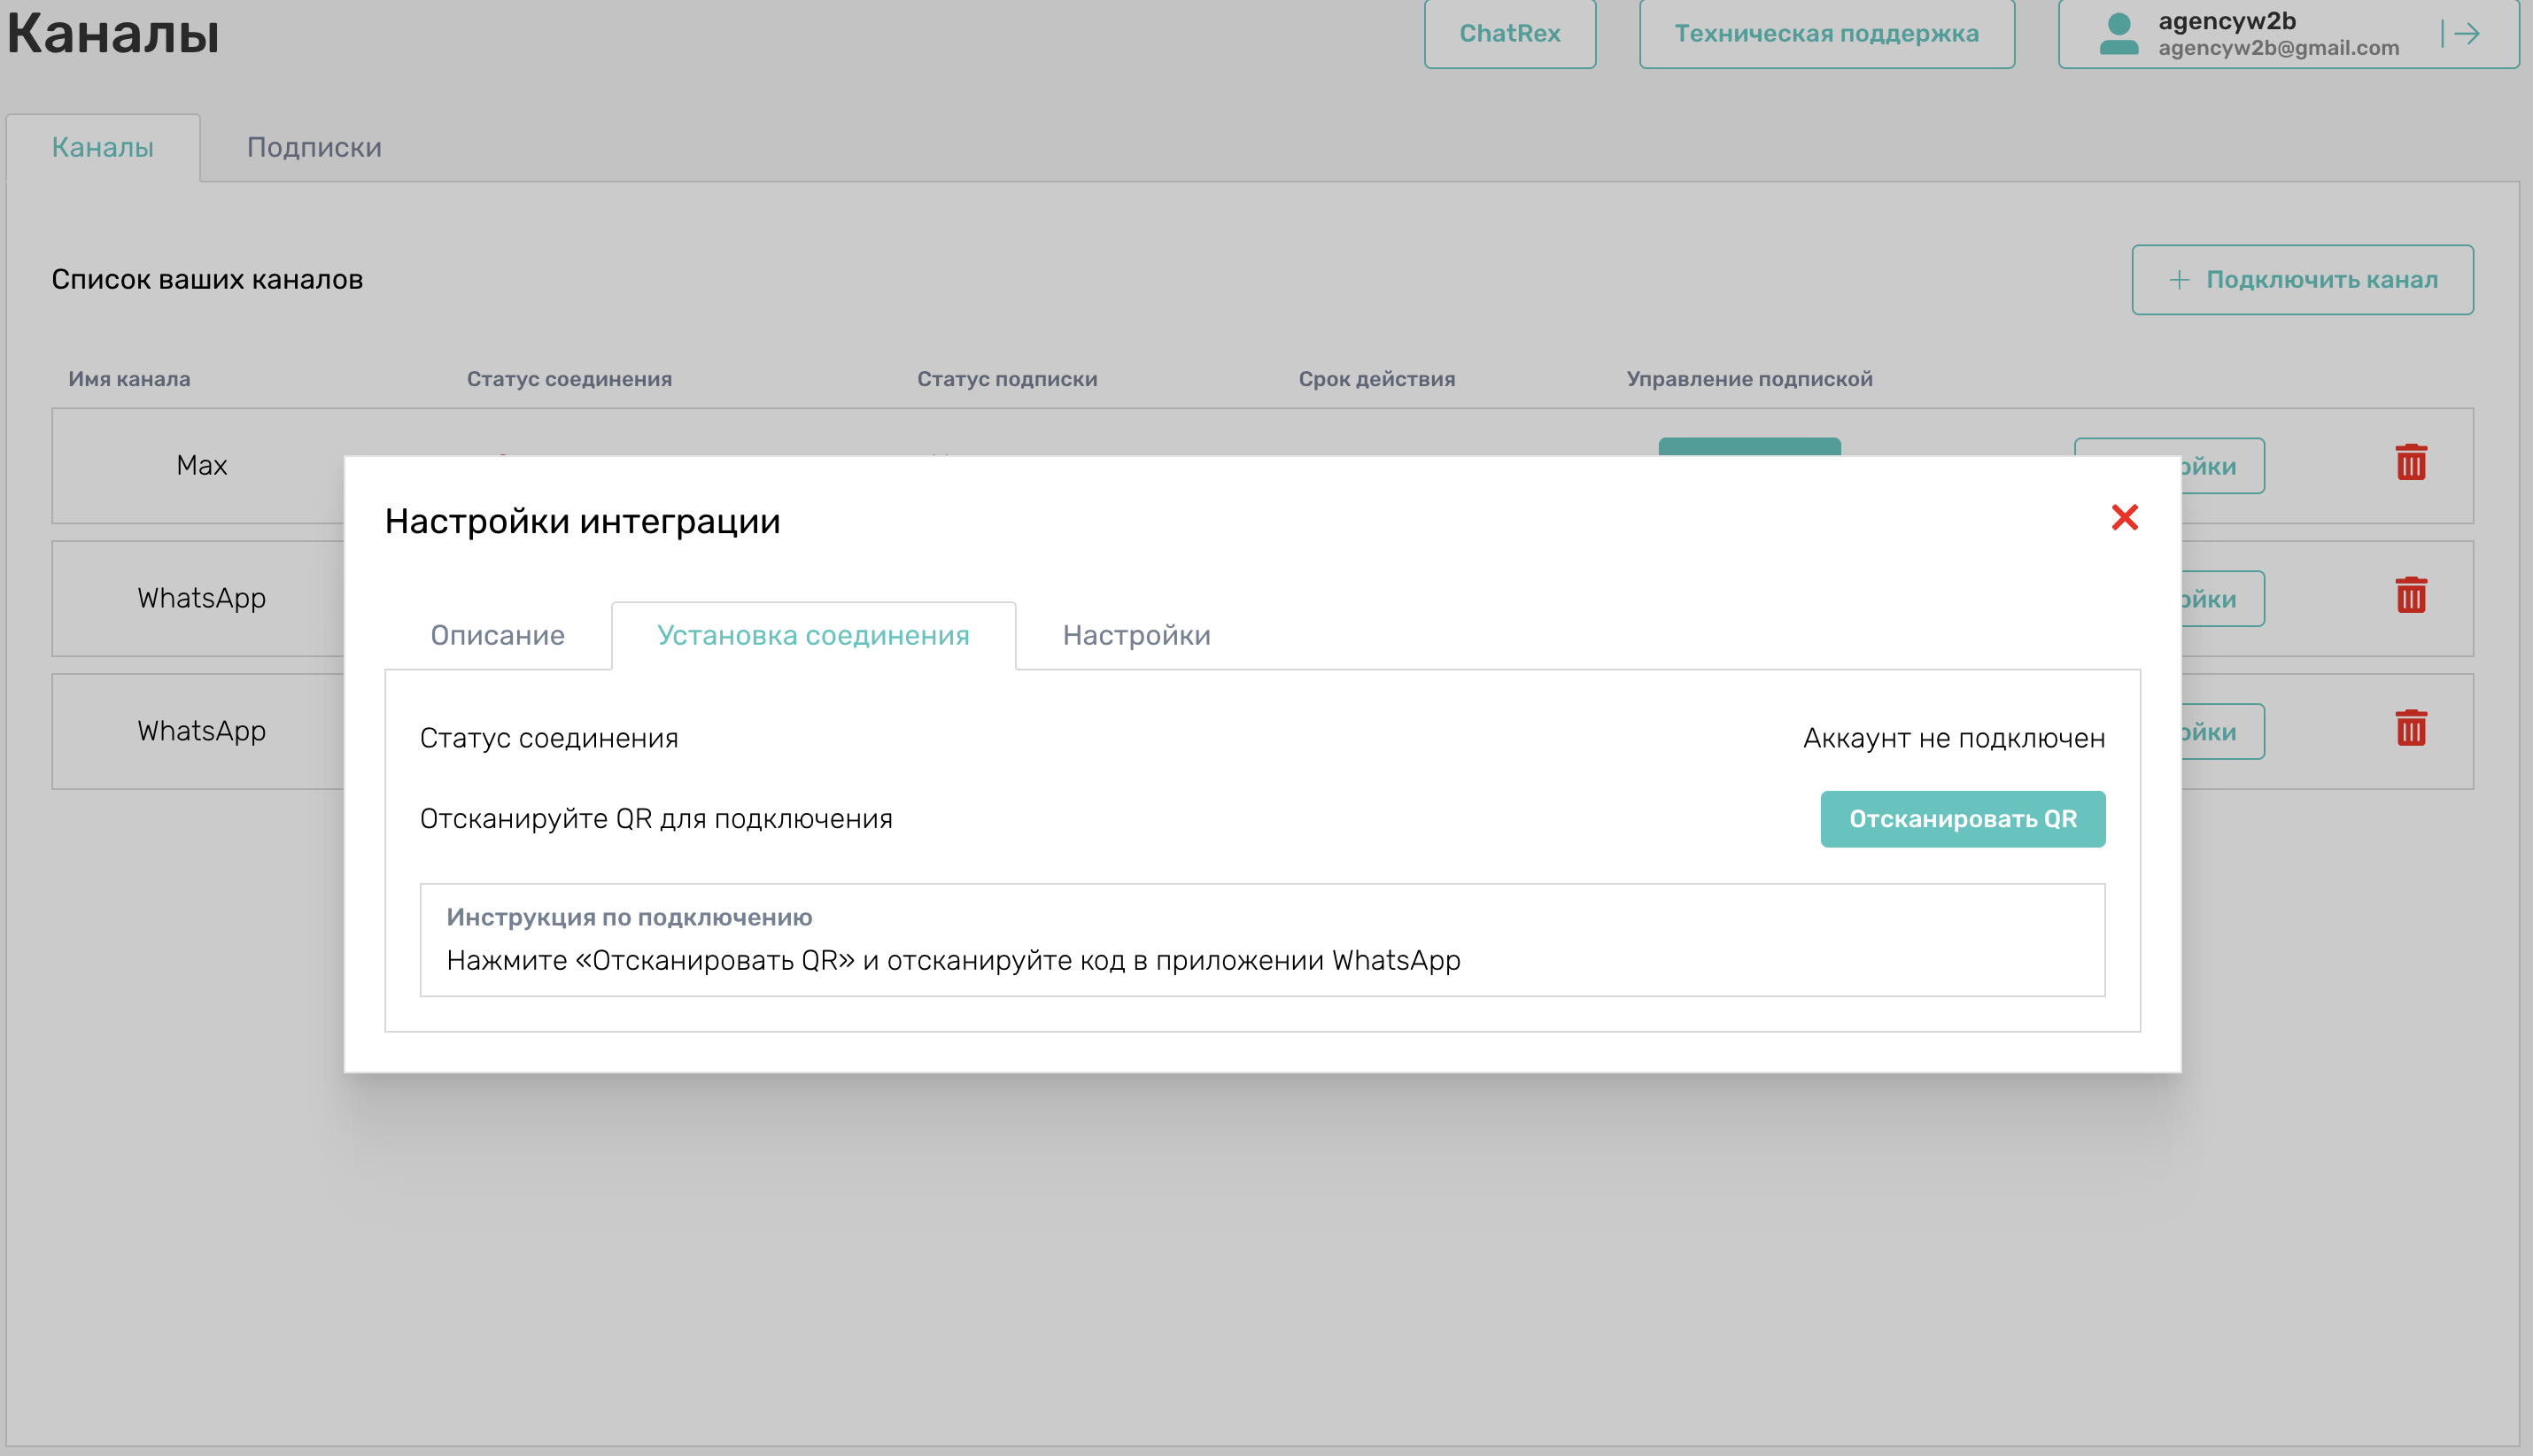2533x1456 pixels.
Task: Open the ChatRex button
Action: 1509,34
